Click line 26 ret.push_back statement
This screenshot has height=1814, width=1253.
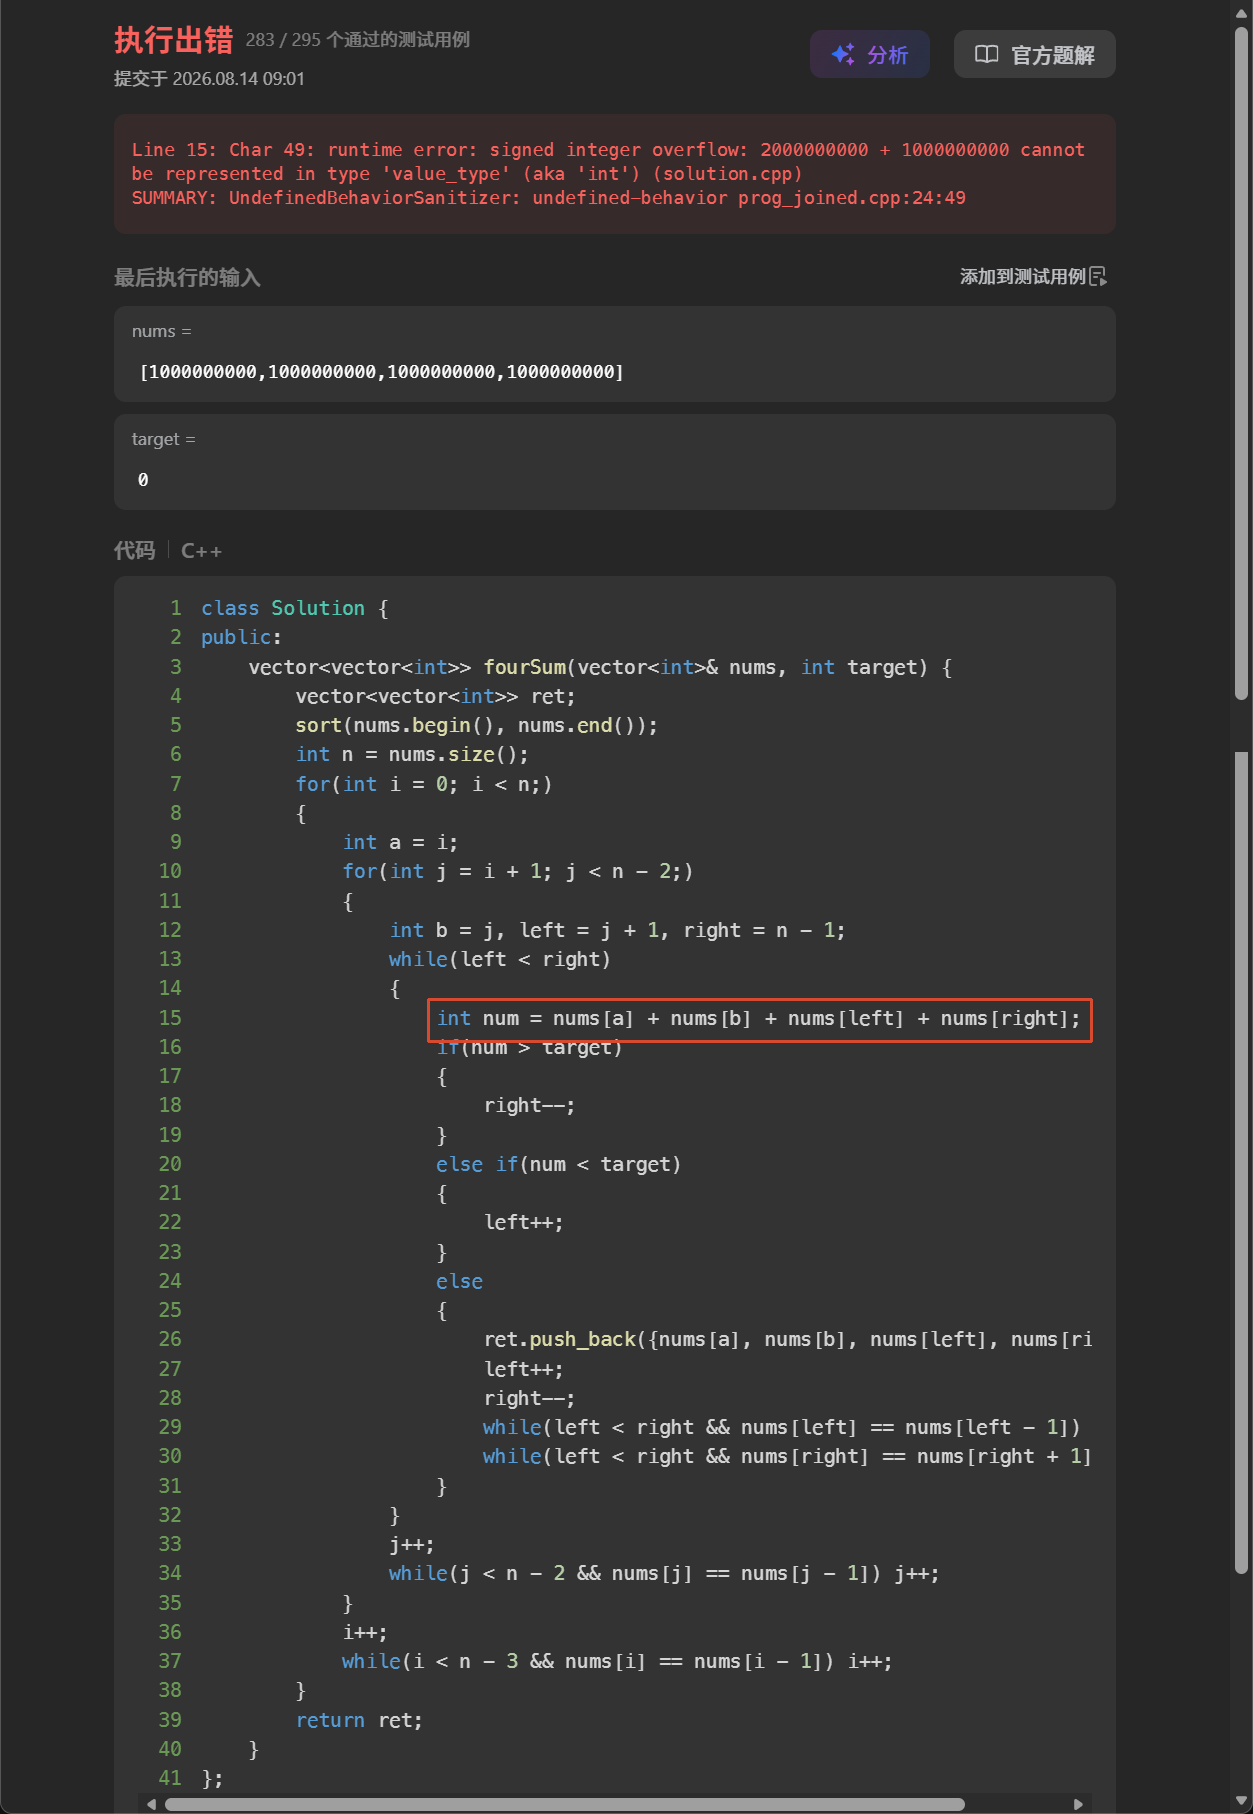tap(788, 1340)
